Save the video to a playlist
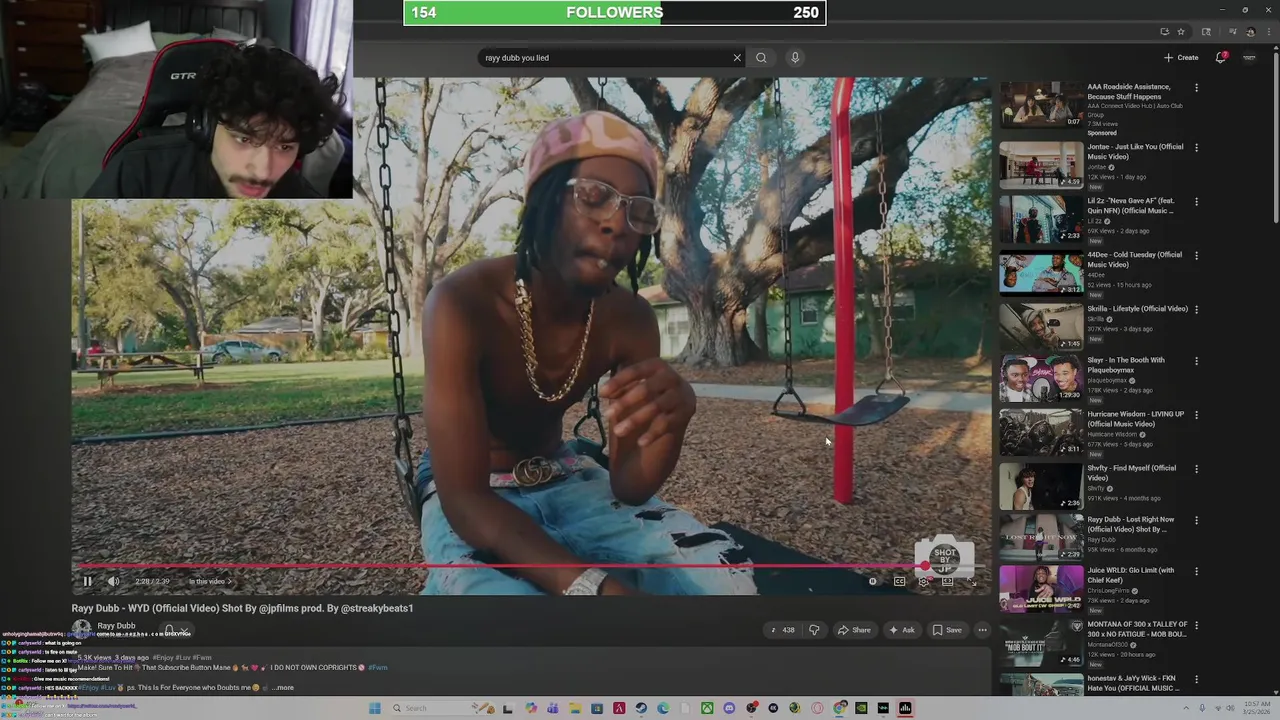Image resolution: width=1280 pixels, height=720 pixels. (x=947, y=630)
